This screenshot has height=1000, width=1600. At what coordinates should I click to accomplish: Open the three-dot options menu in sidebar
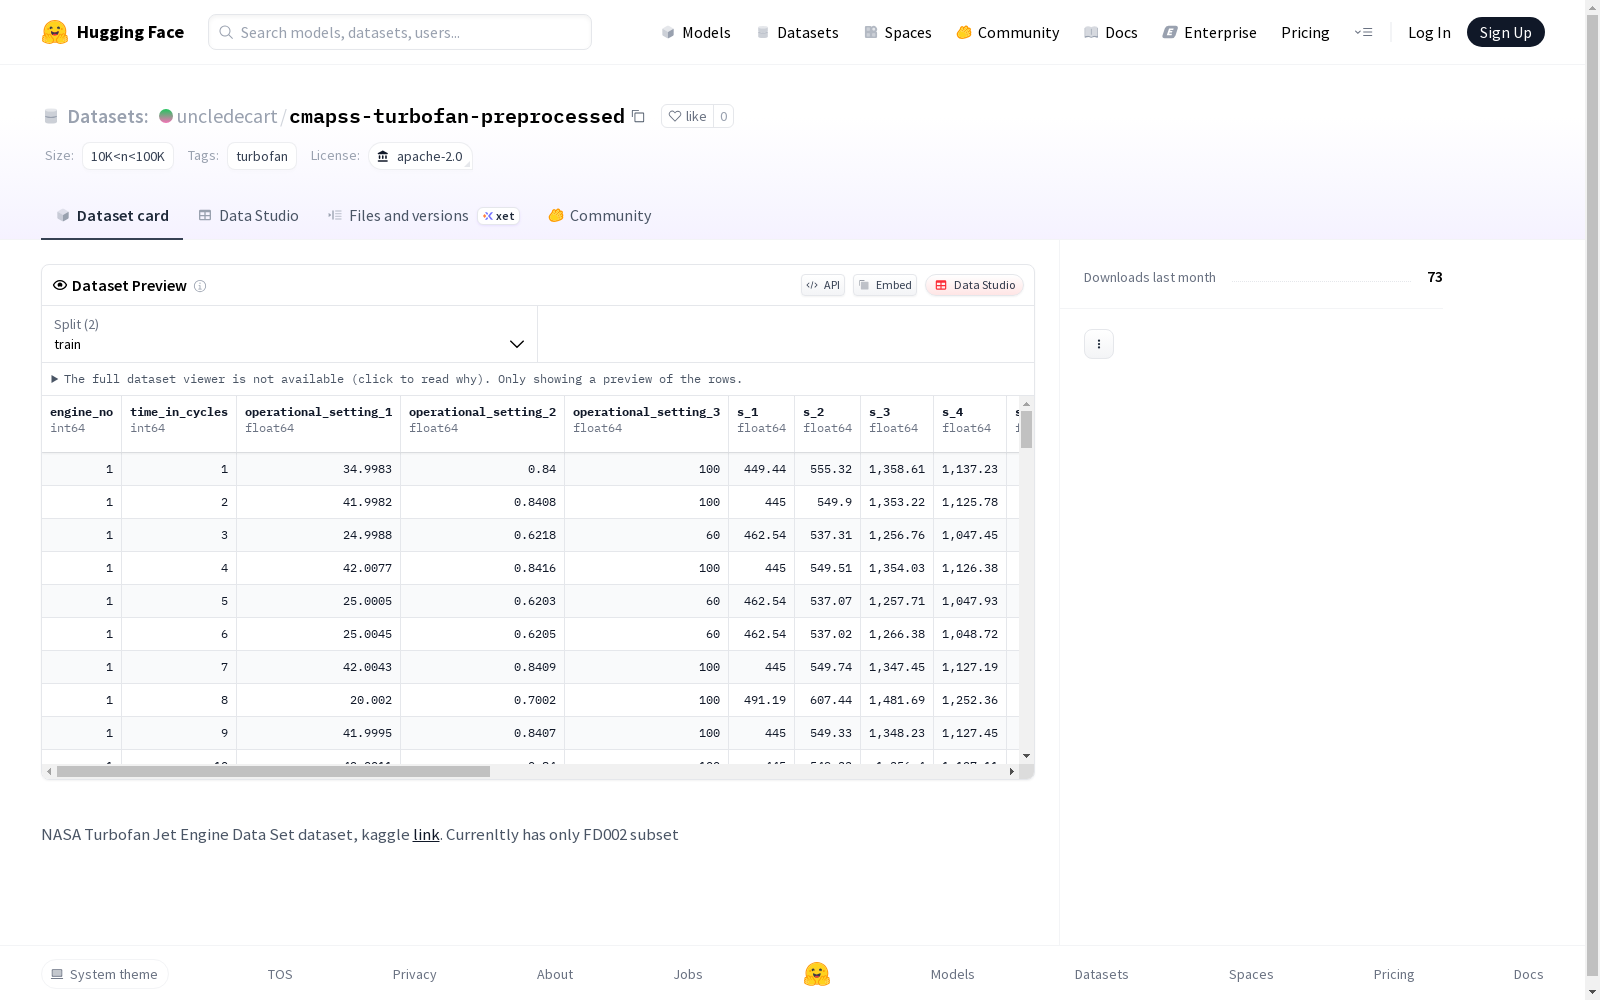[1099, 344]
